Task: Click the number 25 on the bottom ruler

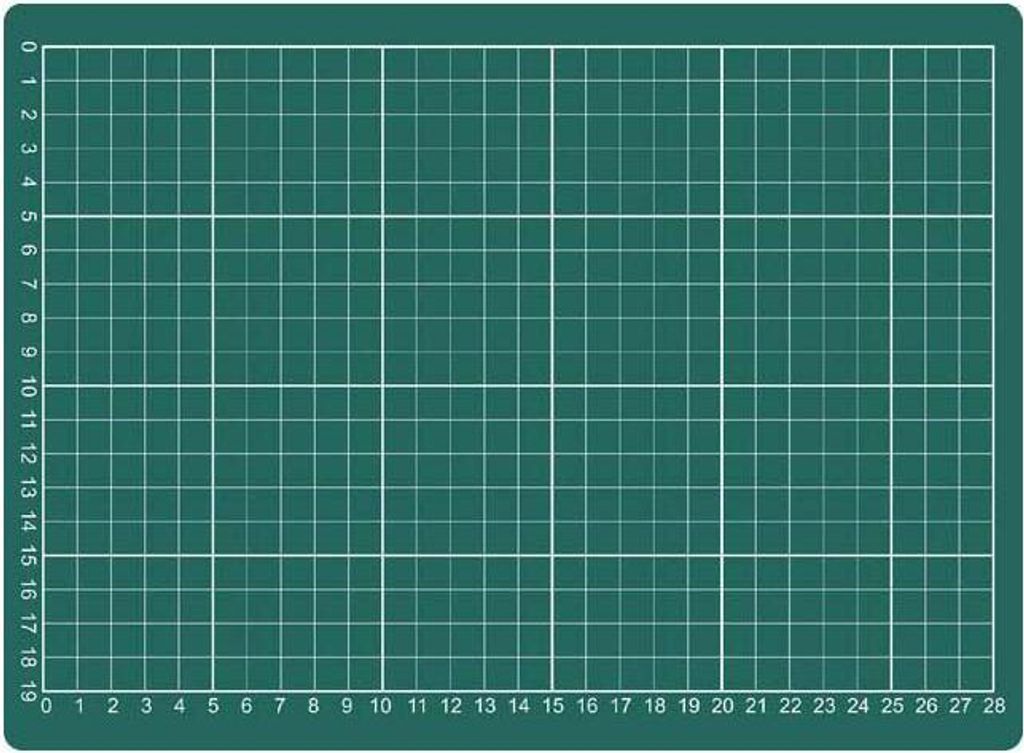Action: 891,706
